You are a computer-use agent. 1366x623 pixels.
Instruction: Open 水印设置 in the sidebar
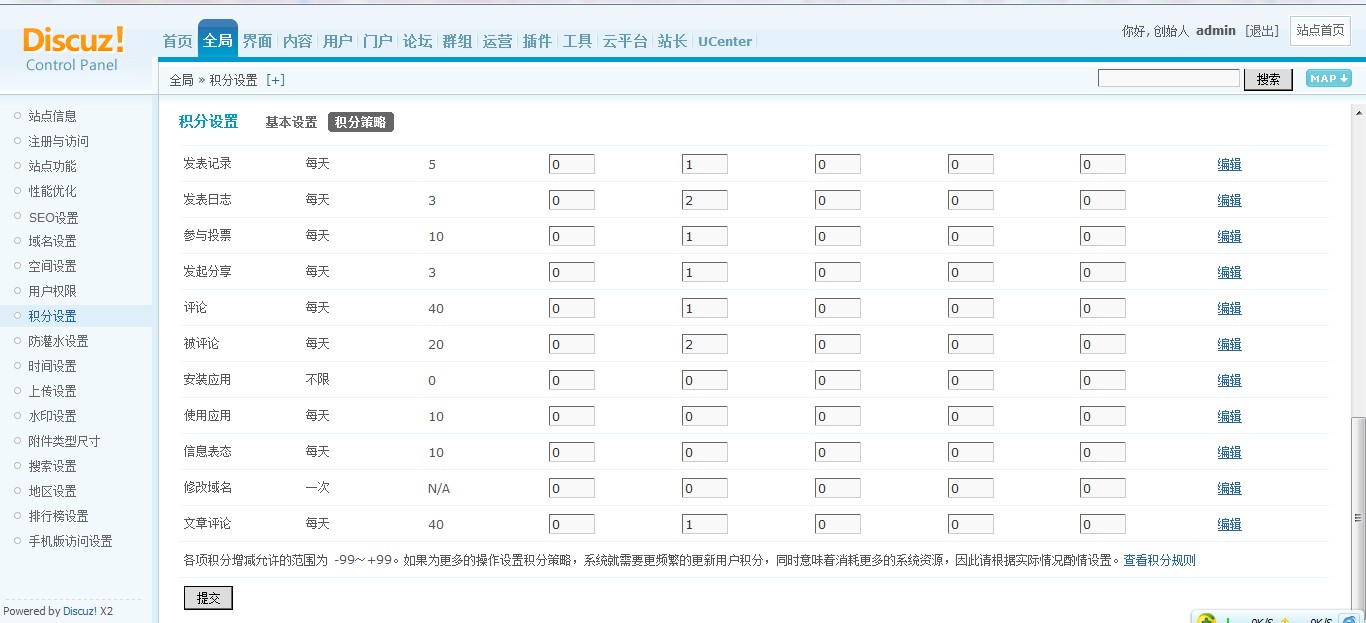point(52,416)
